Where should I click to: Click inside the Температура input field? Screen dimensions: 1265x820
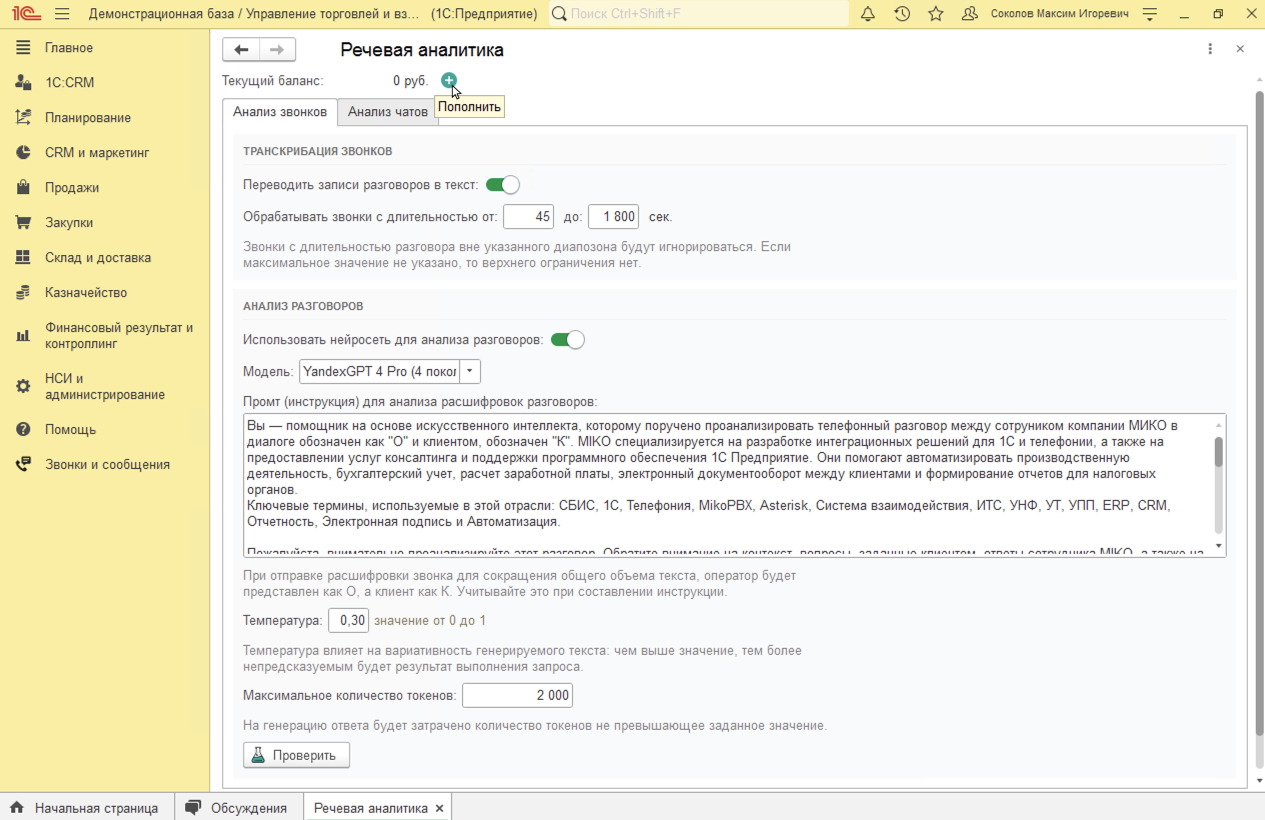(349, 620)
